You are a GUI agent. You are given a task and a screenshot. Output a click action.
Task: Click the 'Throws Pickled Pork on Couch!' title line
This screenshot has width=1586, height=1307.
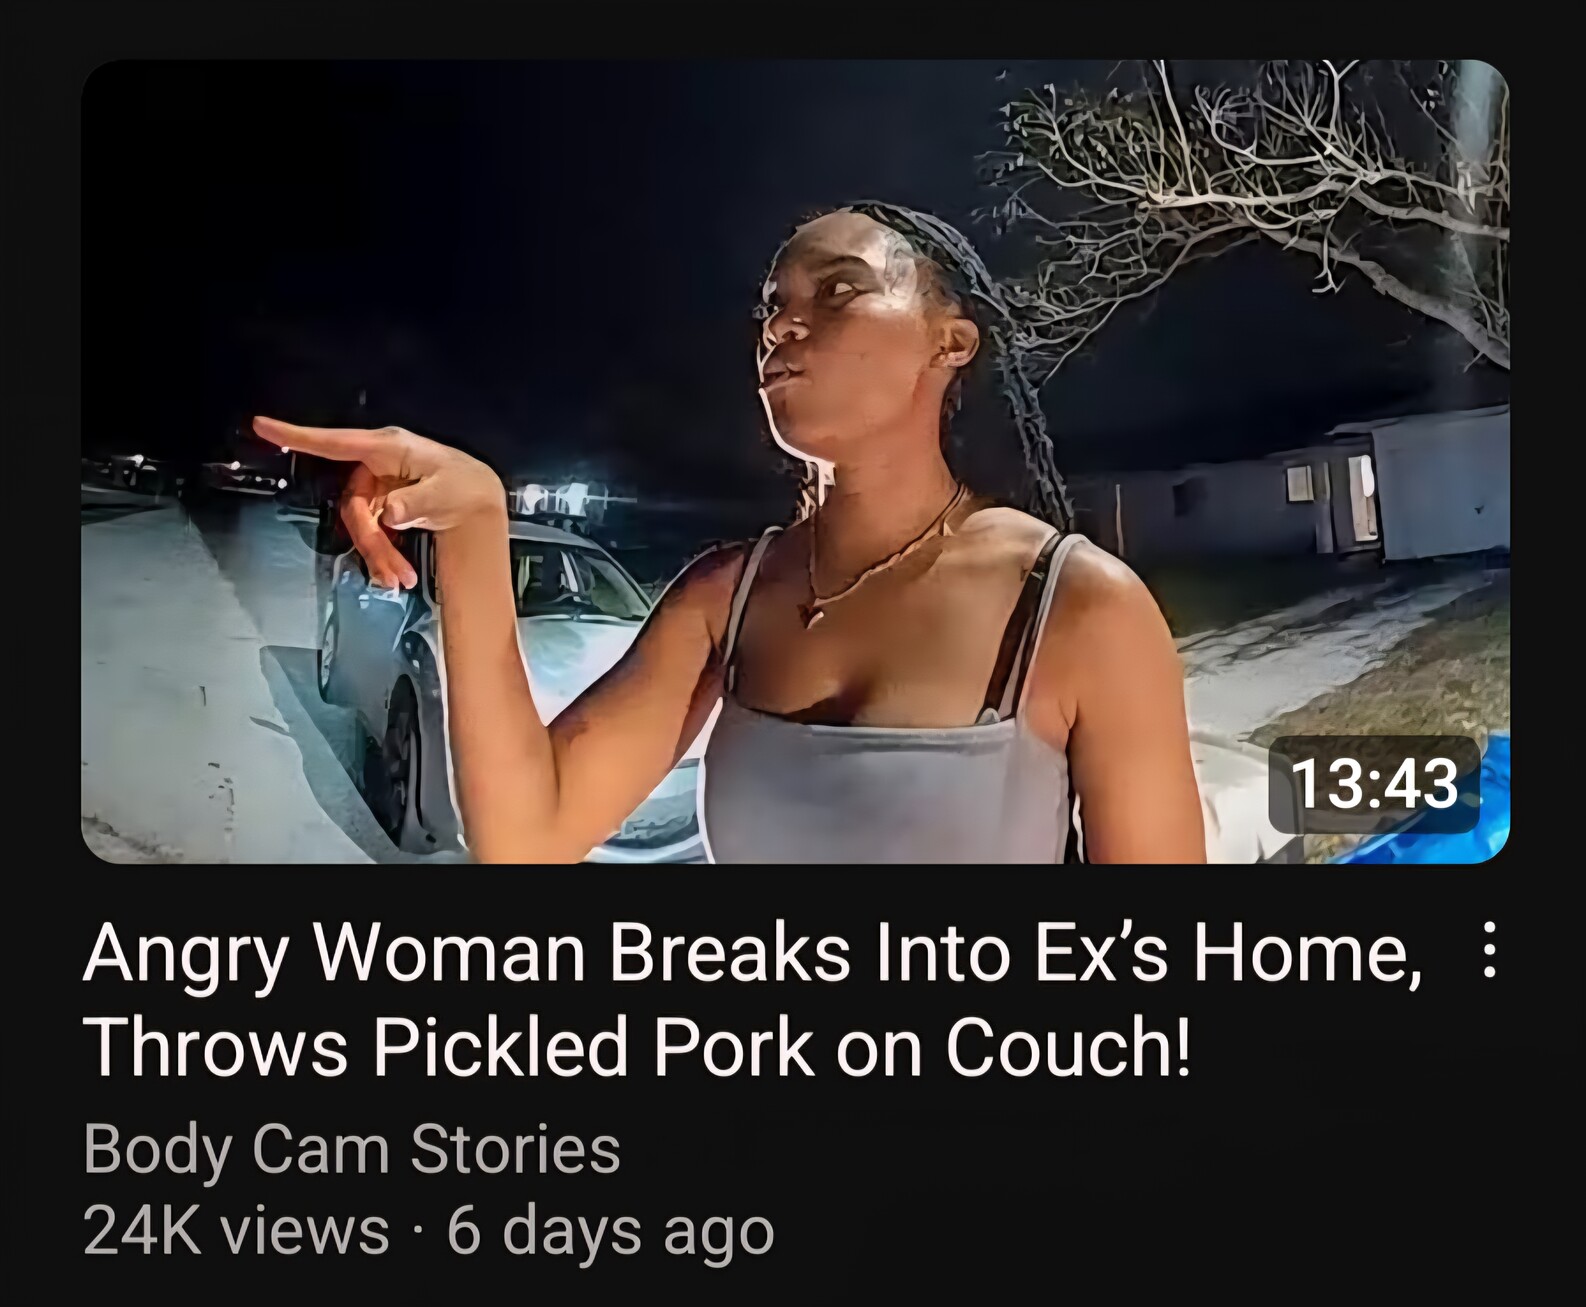(x=638, y=1047)
